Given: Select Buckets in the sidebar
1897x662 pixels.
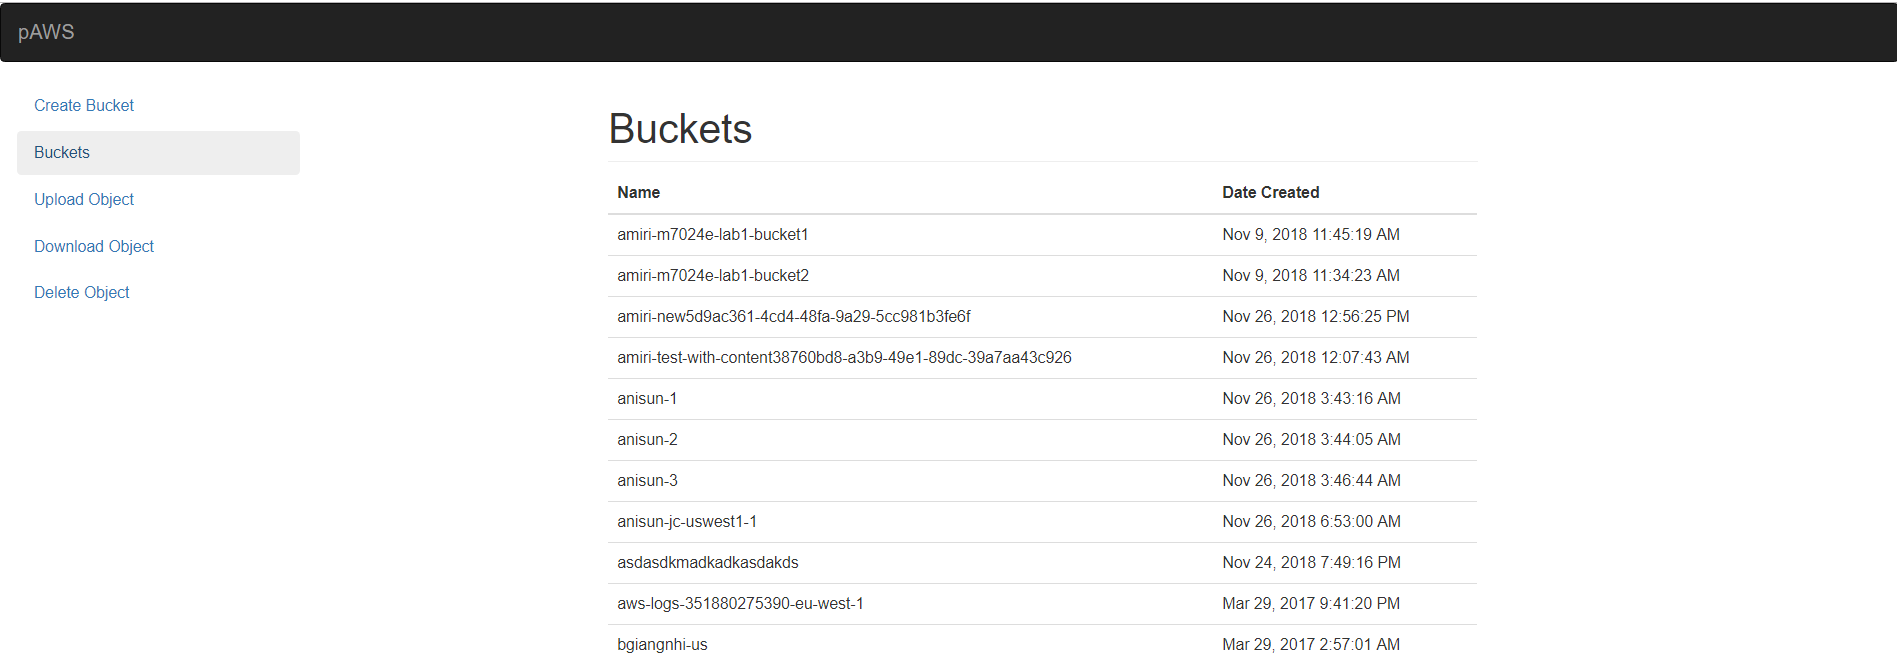Looking at the screenshot, I should pos(62,152).
